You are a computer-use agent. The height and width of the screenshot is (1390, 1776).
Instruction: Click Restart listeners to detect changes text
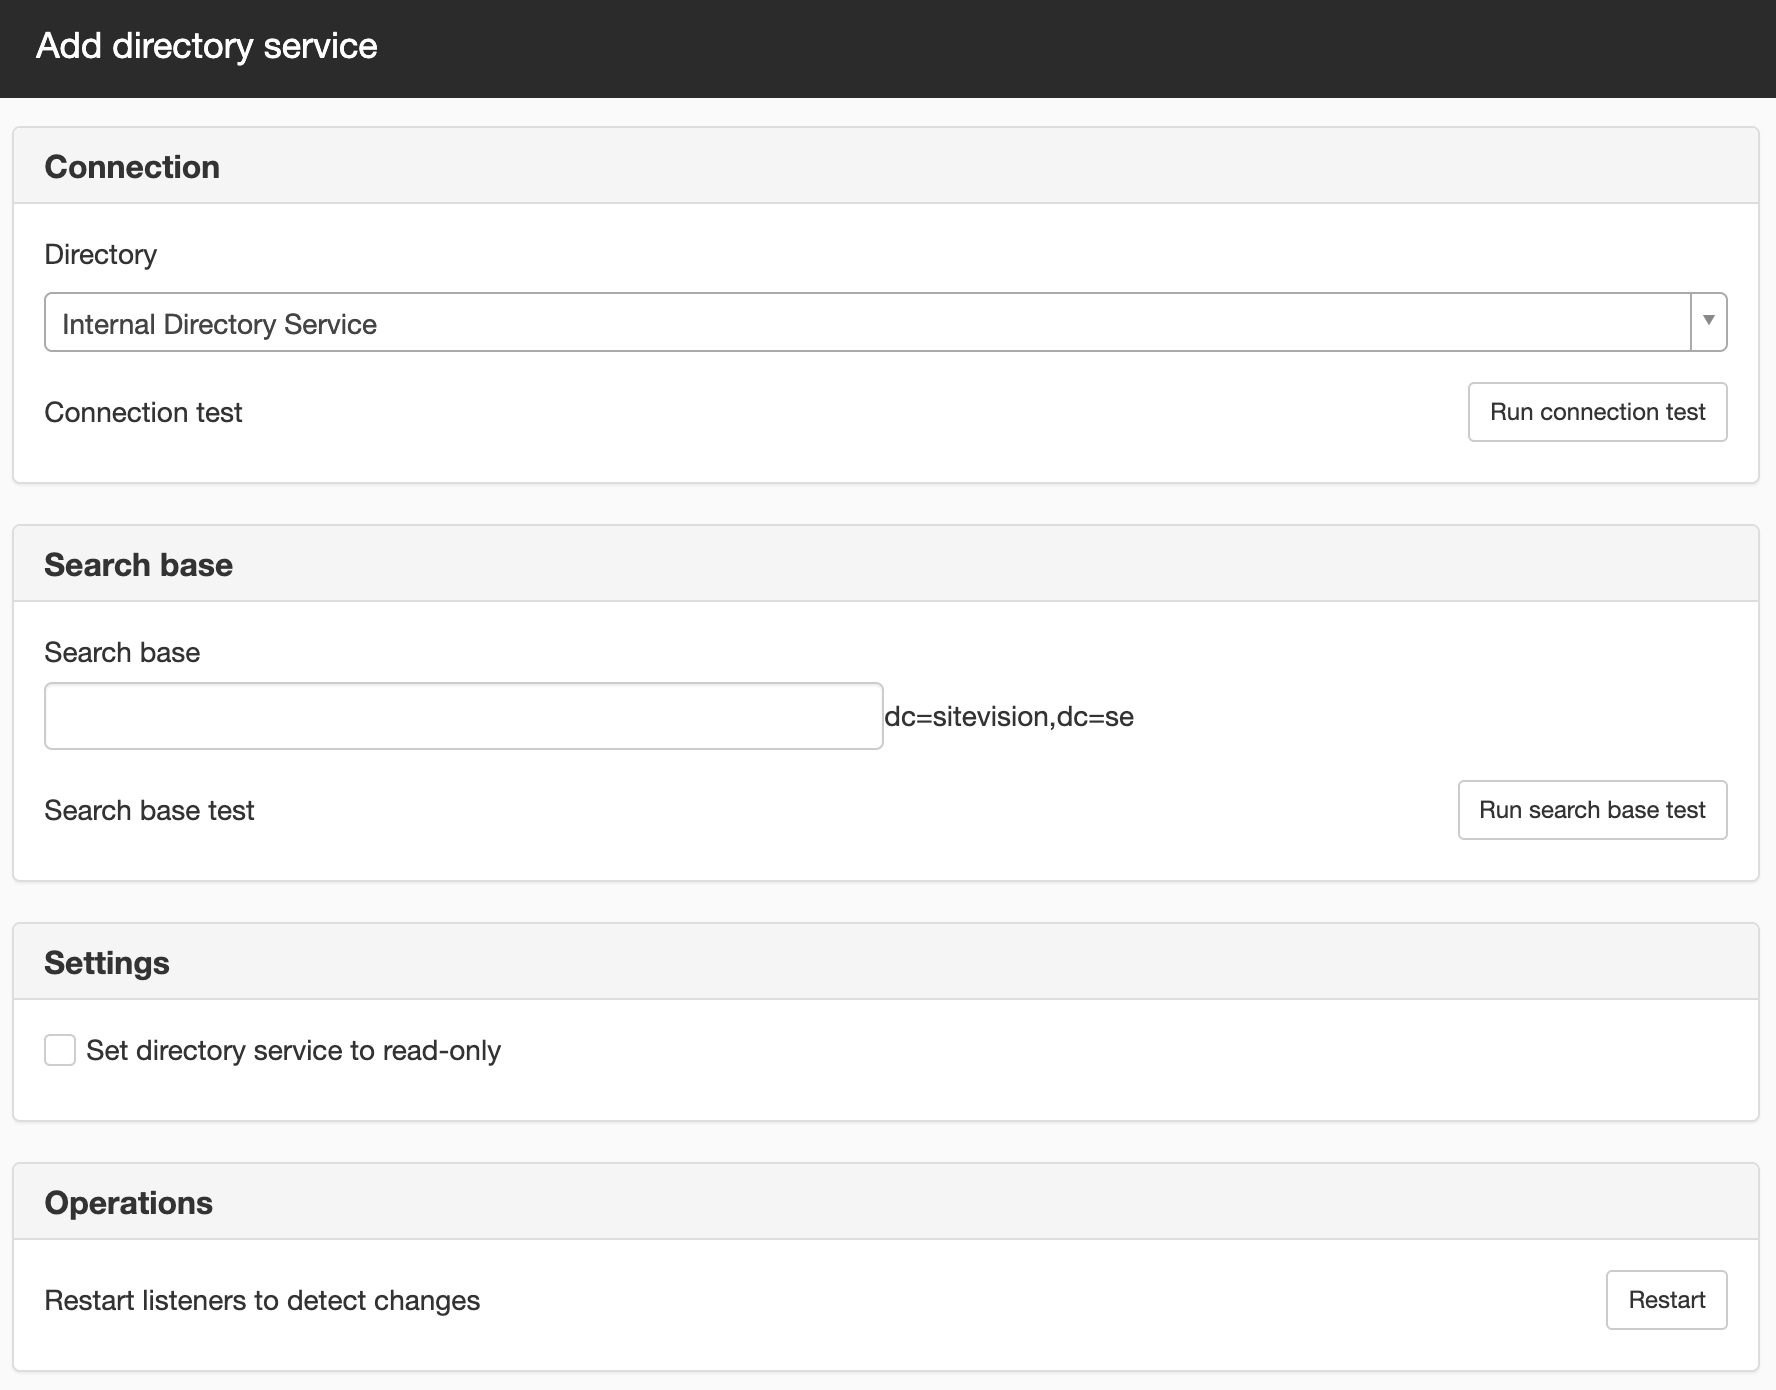point(263,1300)
